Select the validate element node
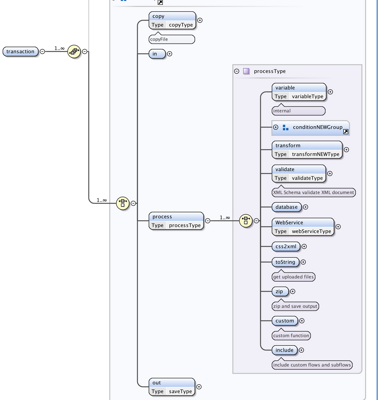Viewport: 389px width, 400px height. coord(299,174)
